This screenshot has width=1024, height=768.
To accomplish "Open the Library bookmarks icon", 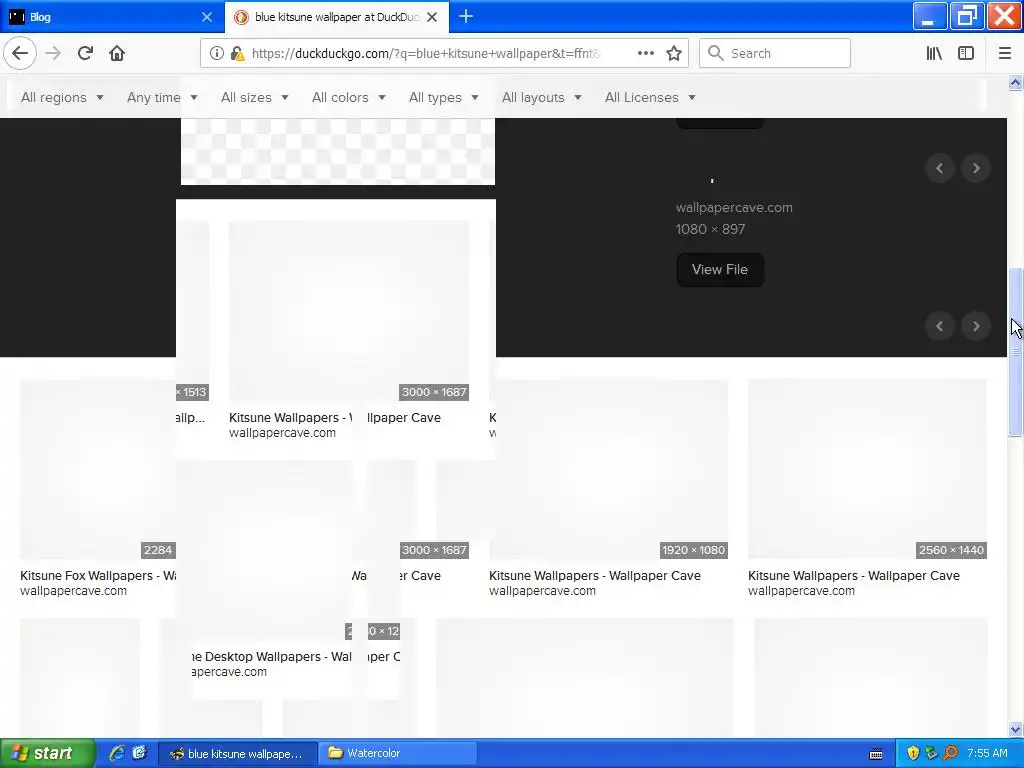I will point(934,54).
